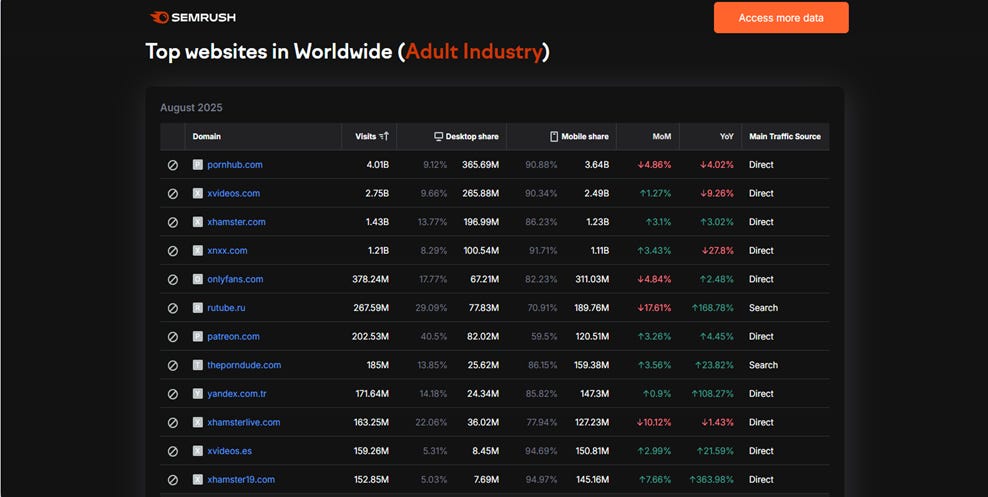988x497 pixels.
Task: Open the patreon.com domain link
Action: tap(233, 336)
